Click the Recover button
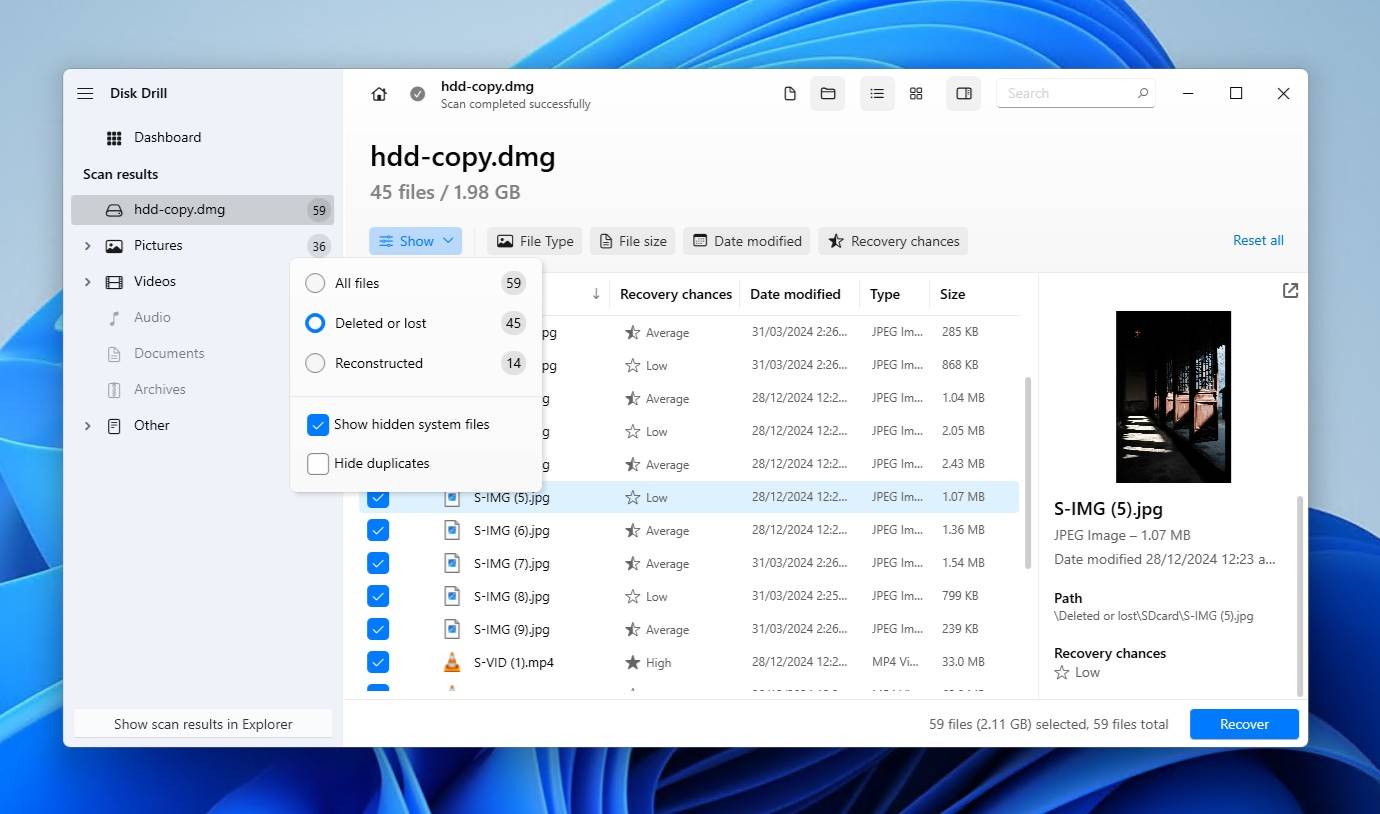This screenshot has height=814, width=1380. (1244, 724)
